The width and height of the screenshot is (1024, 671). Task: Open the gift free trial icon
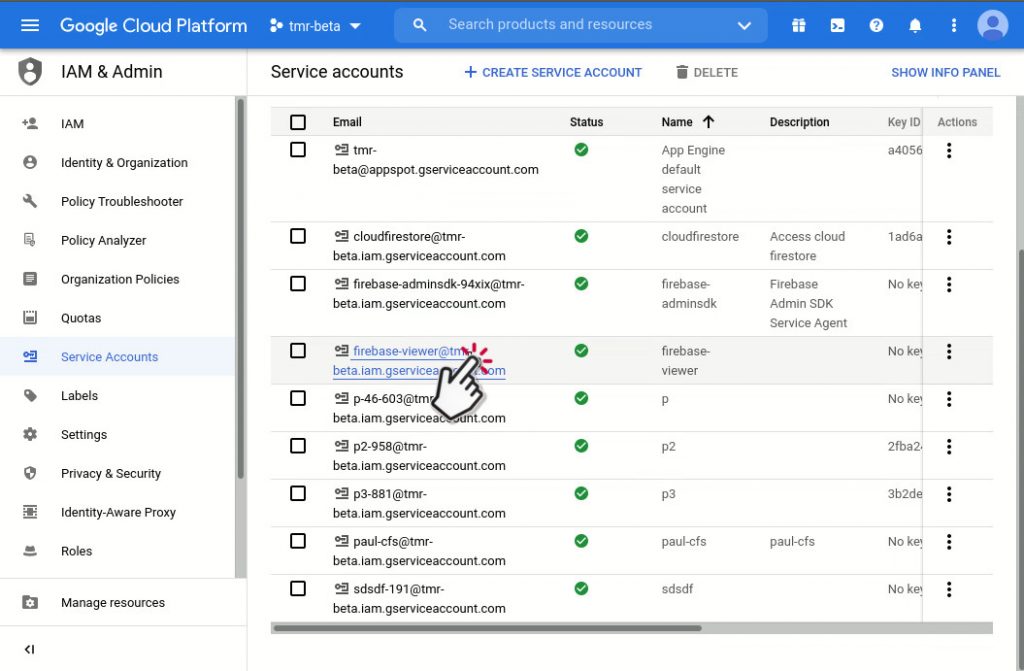coord(798,25)
